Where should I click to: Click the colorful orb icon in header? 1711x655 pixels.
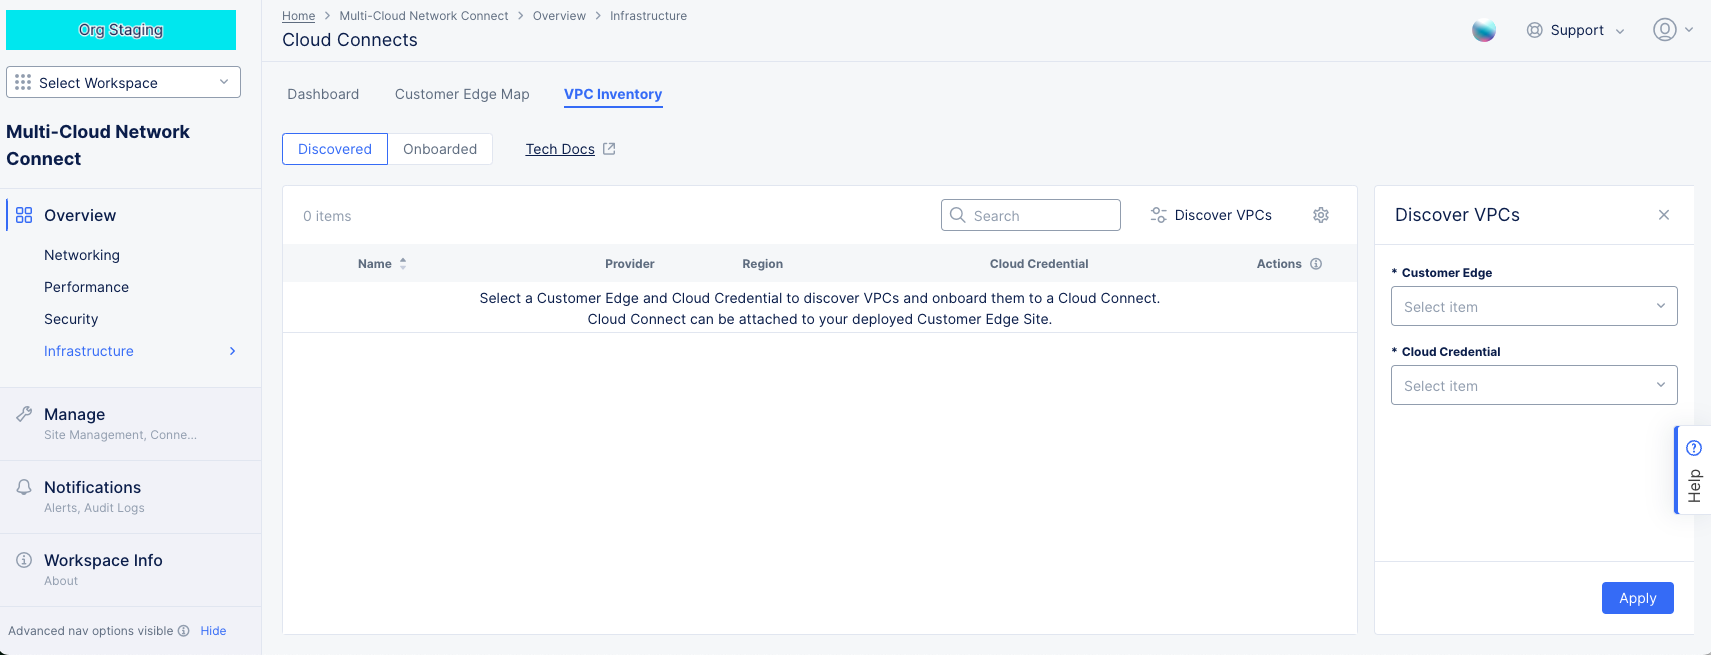coord(1484,31)
